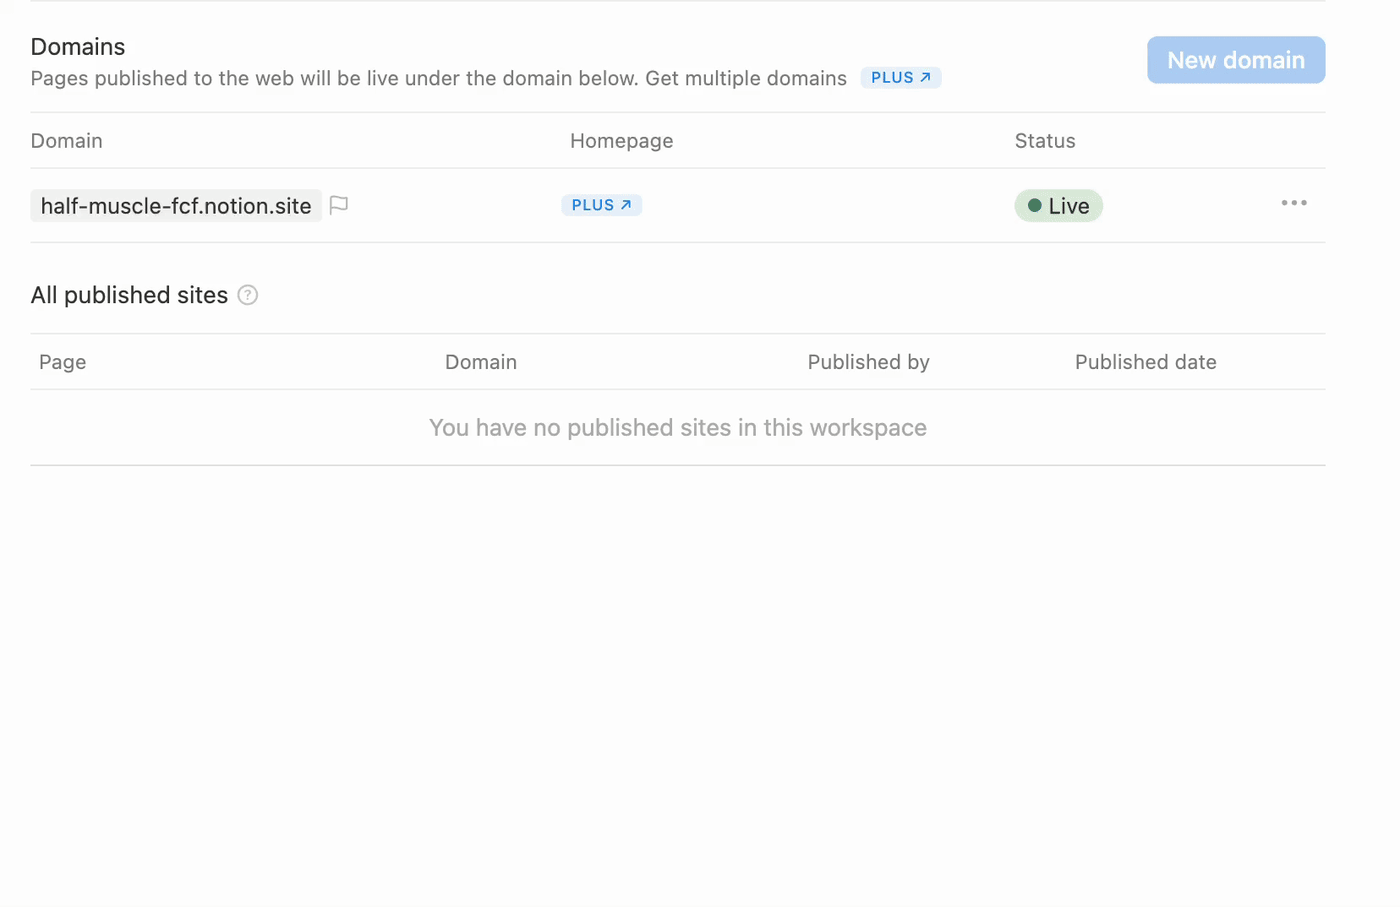Open the three-dot menu for the domain row
Screen dimensions: 1400x907
tap(1294, 203)
